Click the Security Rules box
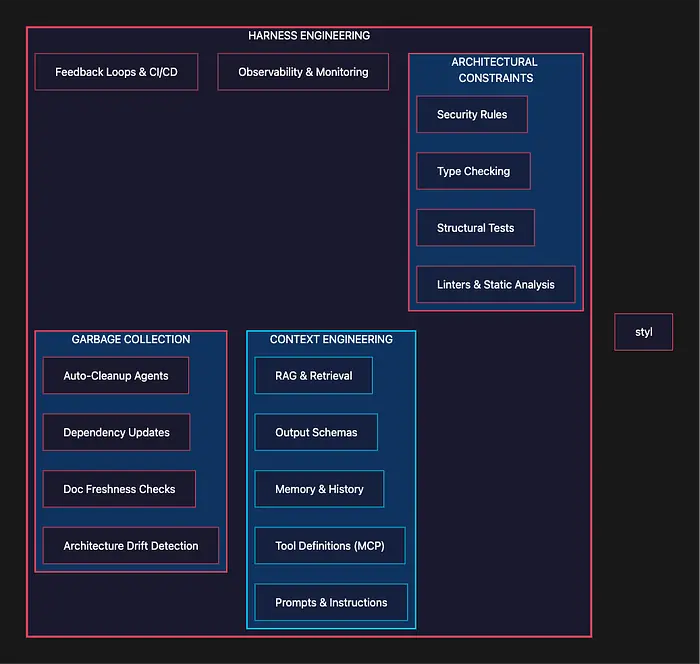 pyautogui.click(x=472, y=115)
